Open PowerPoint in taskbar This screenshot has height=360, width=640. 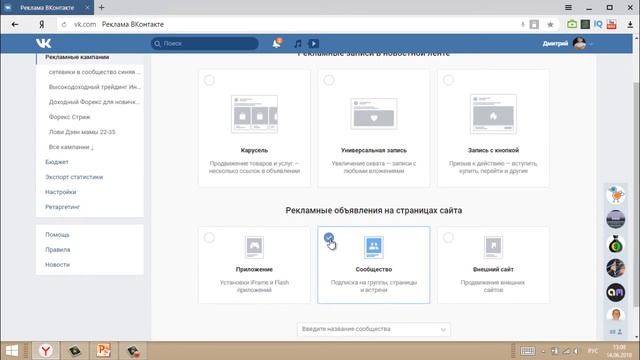[x=103, y=351]
